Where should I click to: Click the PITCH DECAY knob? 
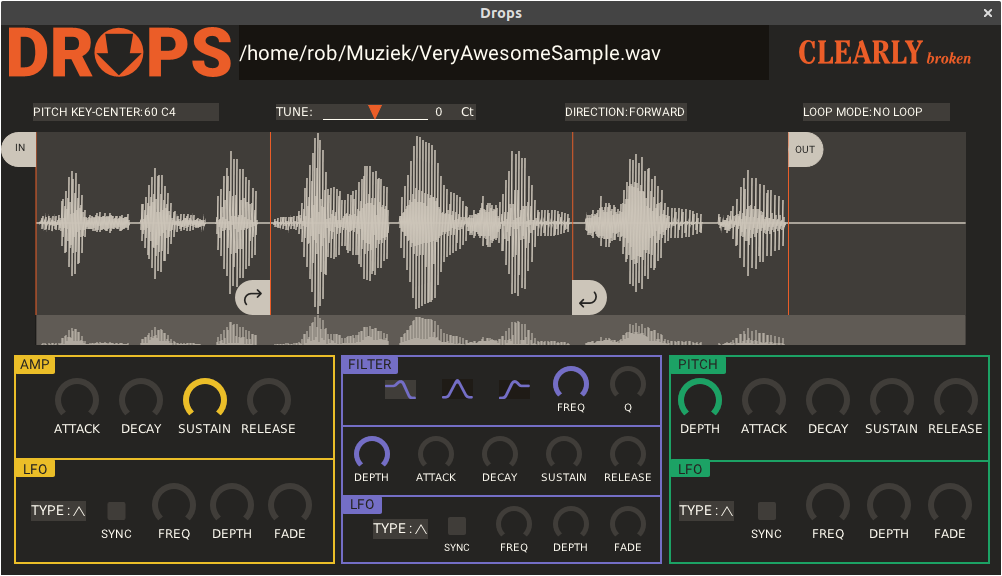pos(828,399)
